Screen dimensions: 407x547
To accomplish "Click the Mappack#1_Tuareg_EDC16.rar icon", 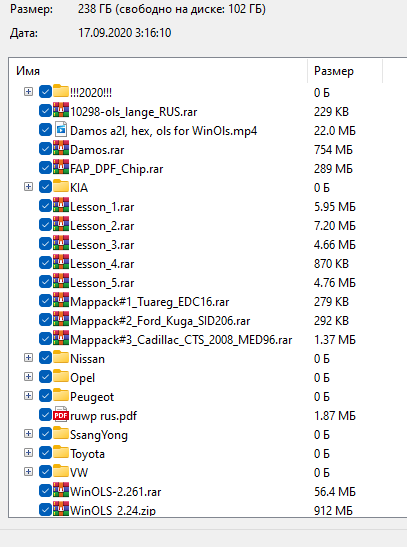I will (x=61, y=300).
